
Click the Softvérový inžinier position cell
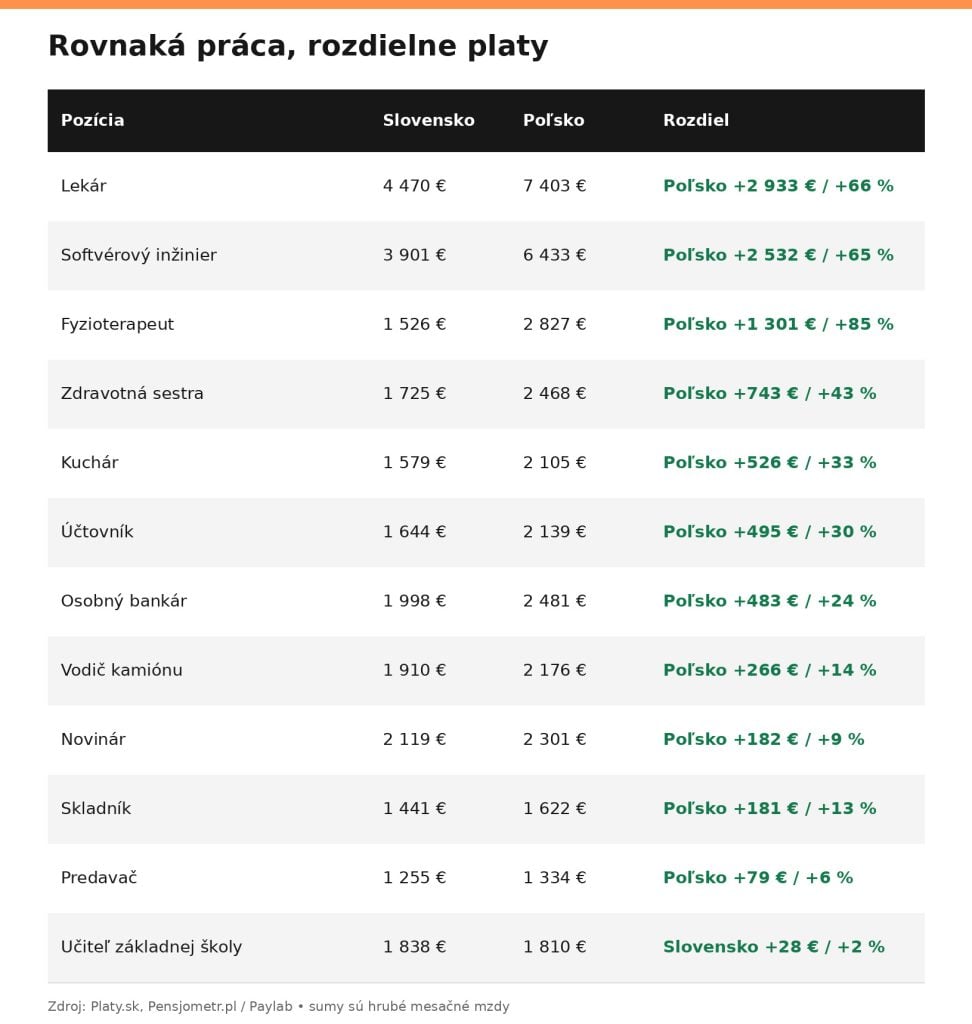point(138,255)
